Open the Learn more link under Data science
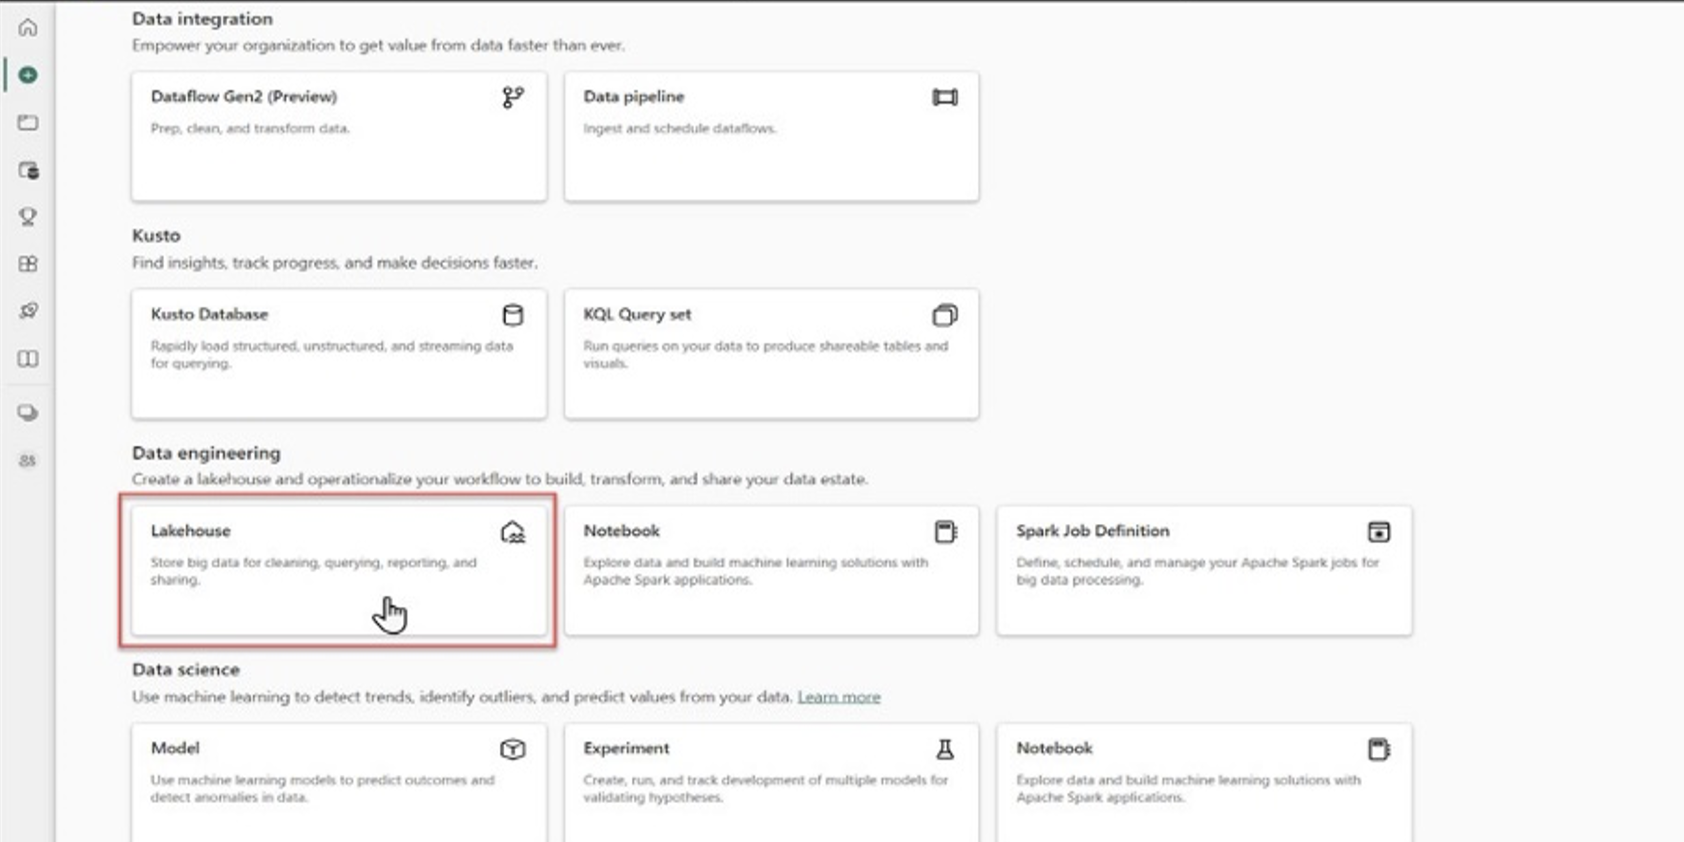 [839, 697]
